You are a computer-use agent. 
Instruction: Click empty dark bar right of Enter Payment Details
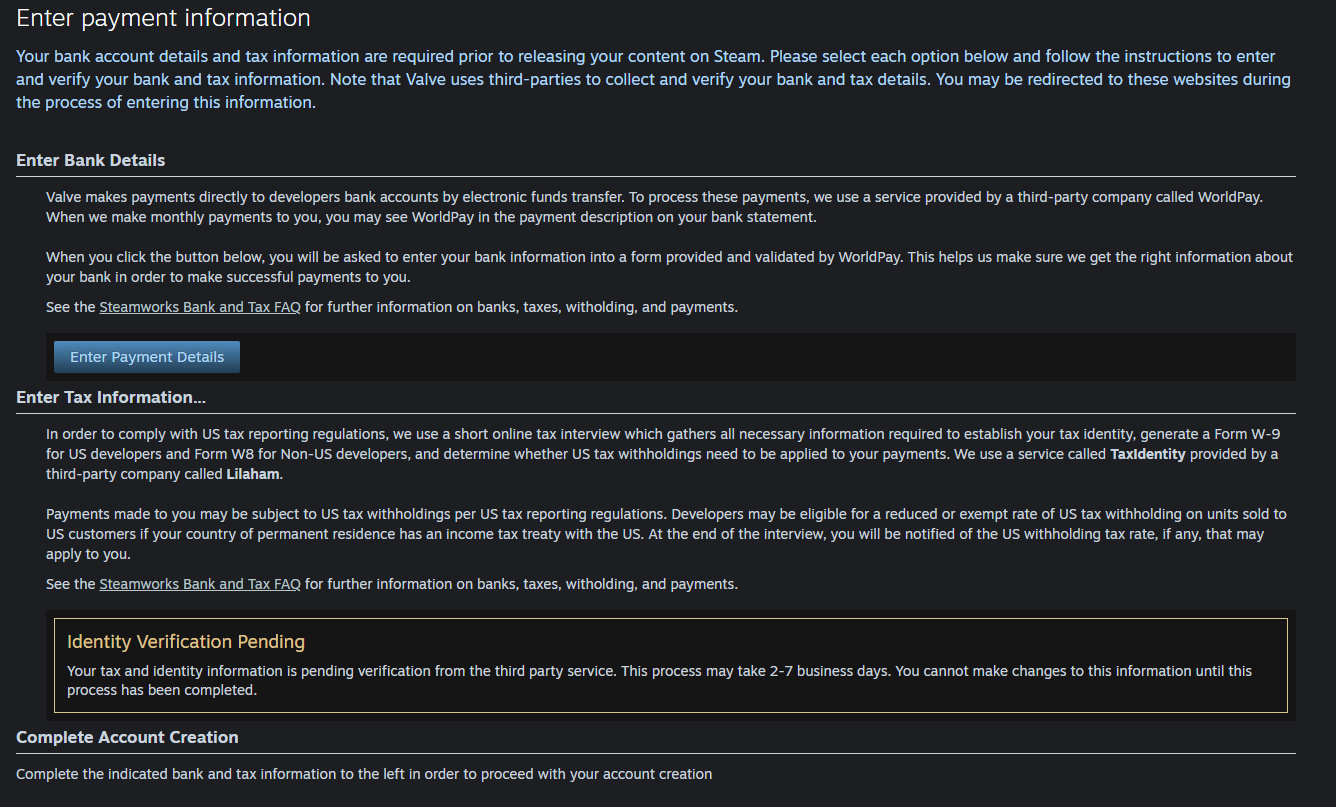[x=760, y=357]
